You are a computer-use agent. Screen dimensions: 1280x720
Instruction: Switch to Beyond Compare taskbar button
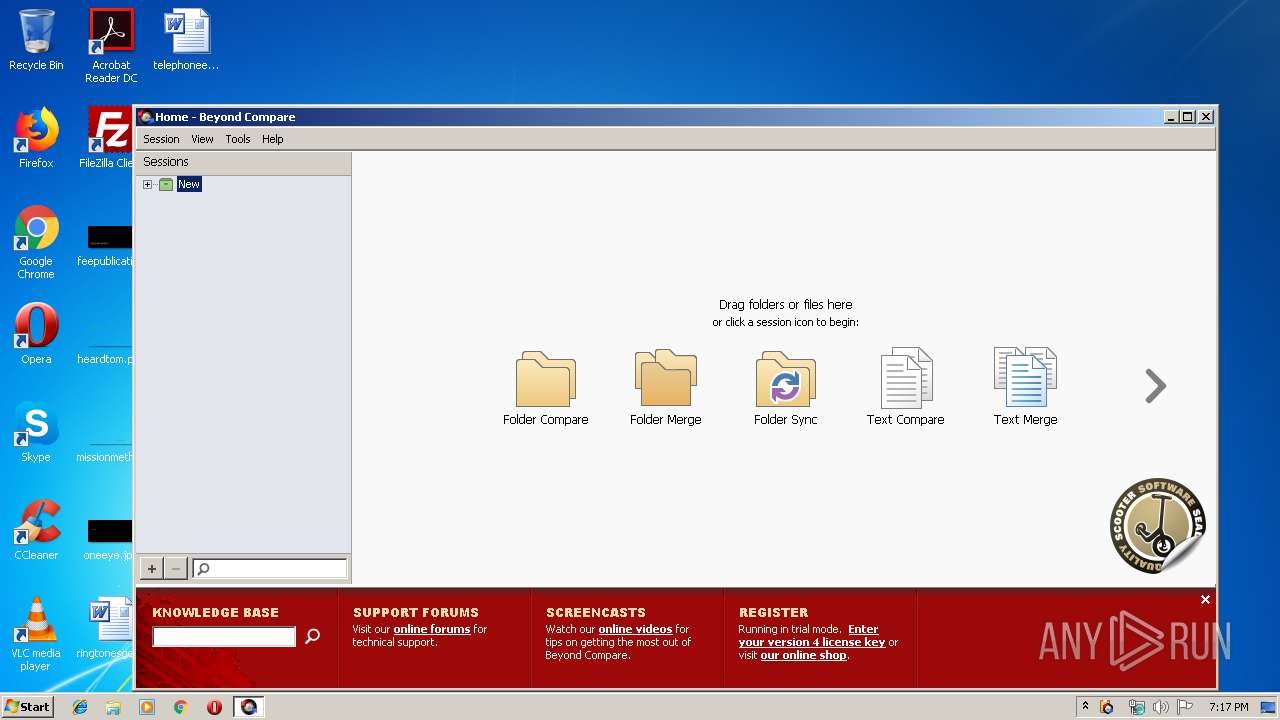[248, 707]
